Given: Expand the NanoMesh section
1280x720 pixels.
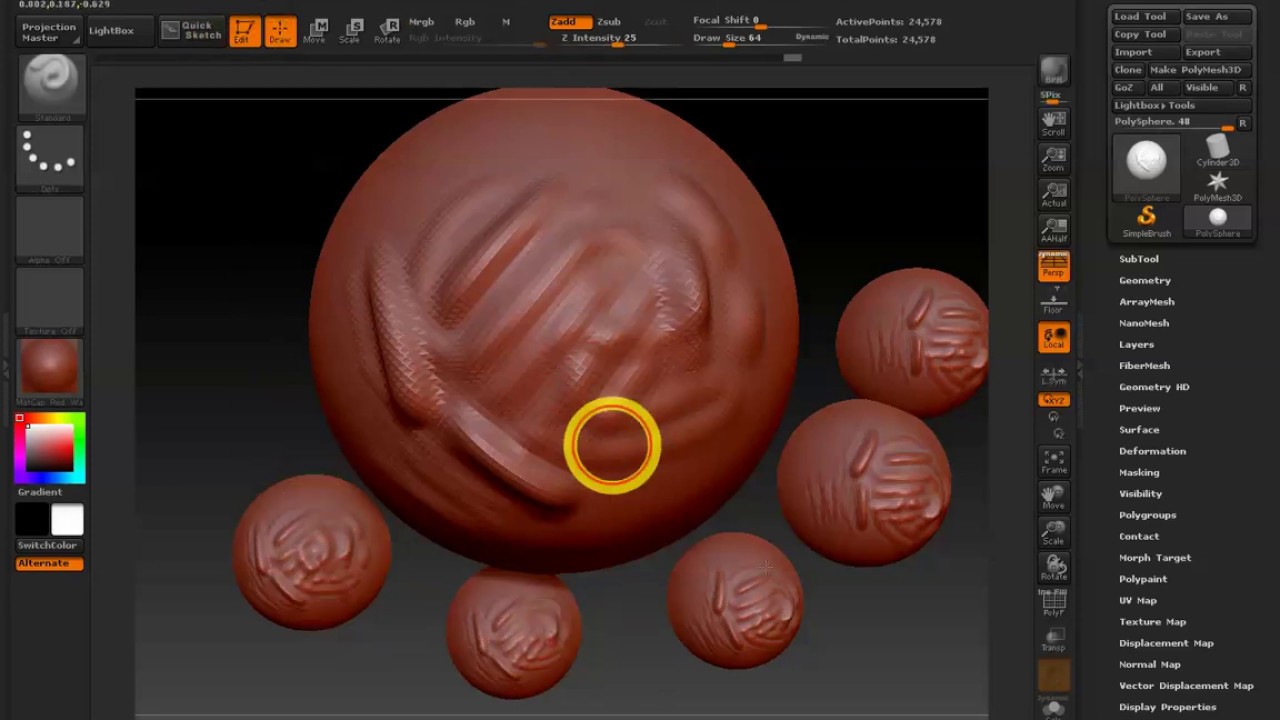Looking at the screenshot, I should (1144, 323).
